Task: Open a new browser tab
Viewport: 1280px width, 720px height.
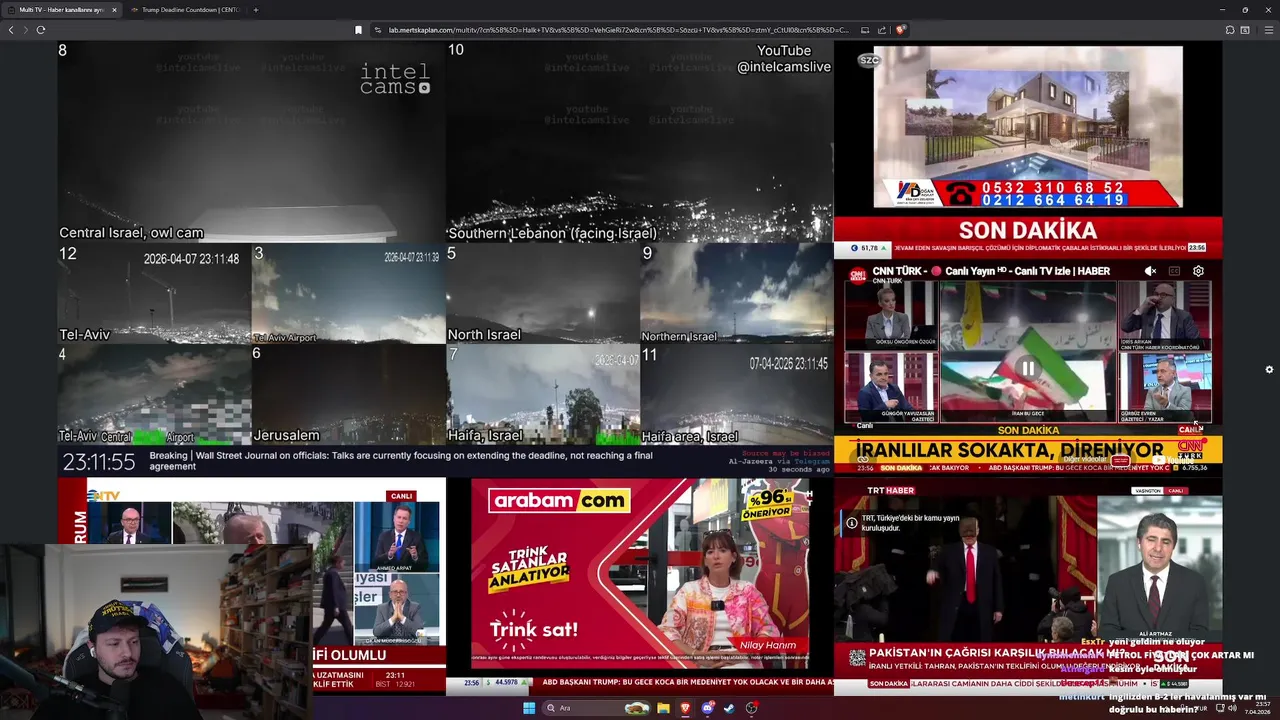Action: click(256, 10)
